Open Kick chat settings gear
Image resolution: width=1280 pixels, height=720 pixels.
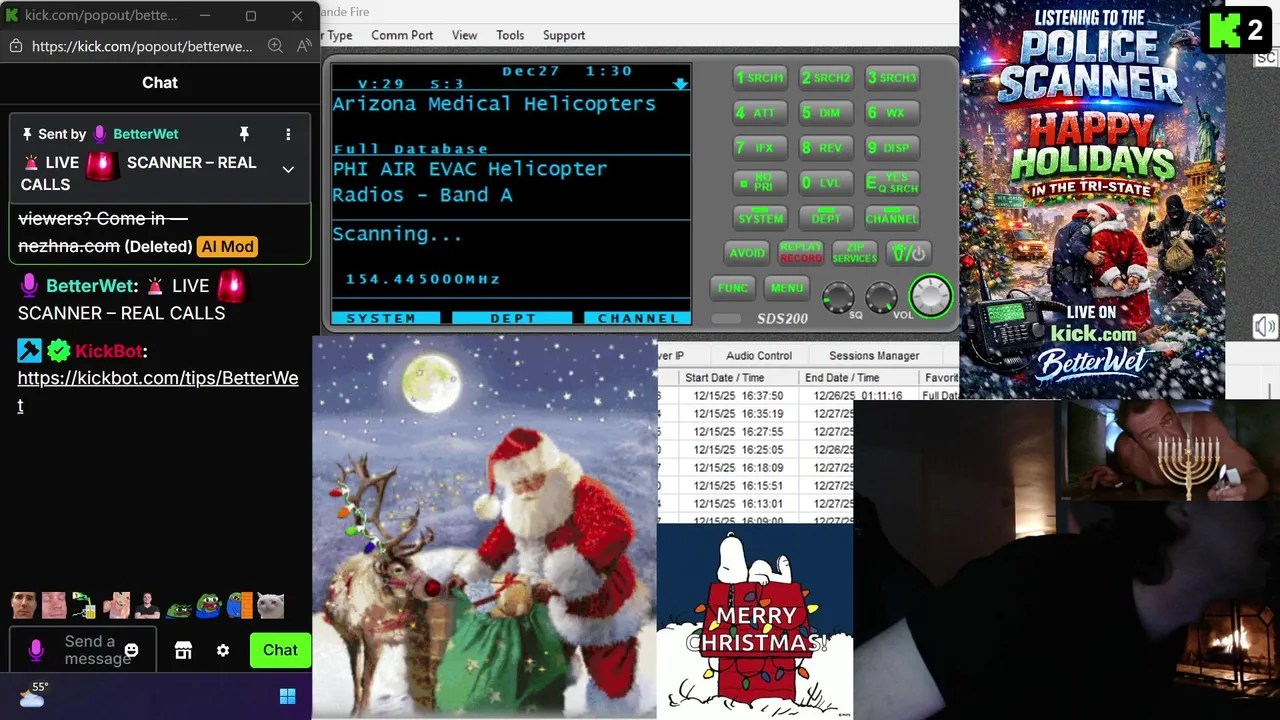point(223,650)
